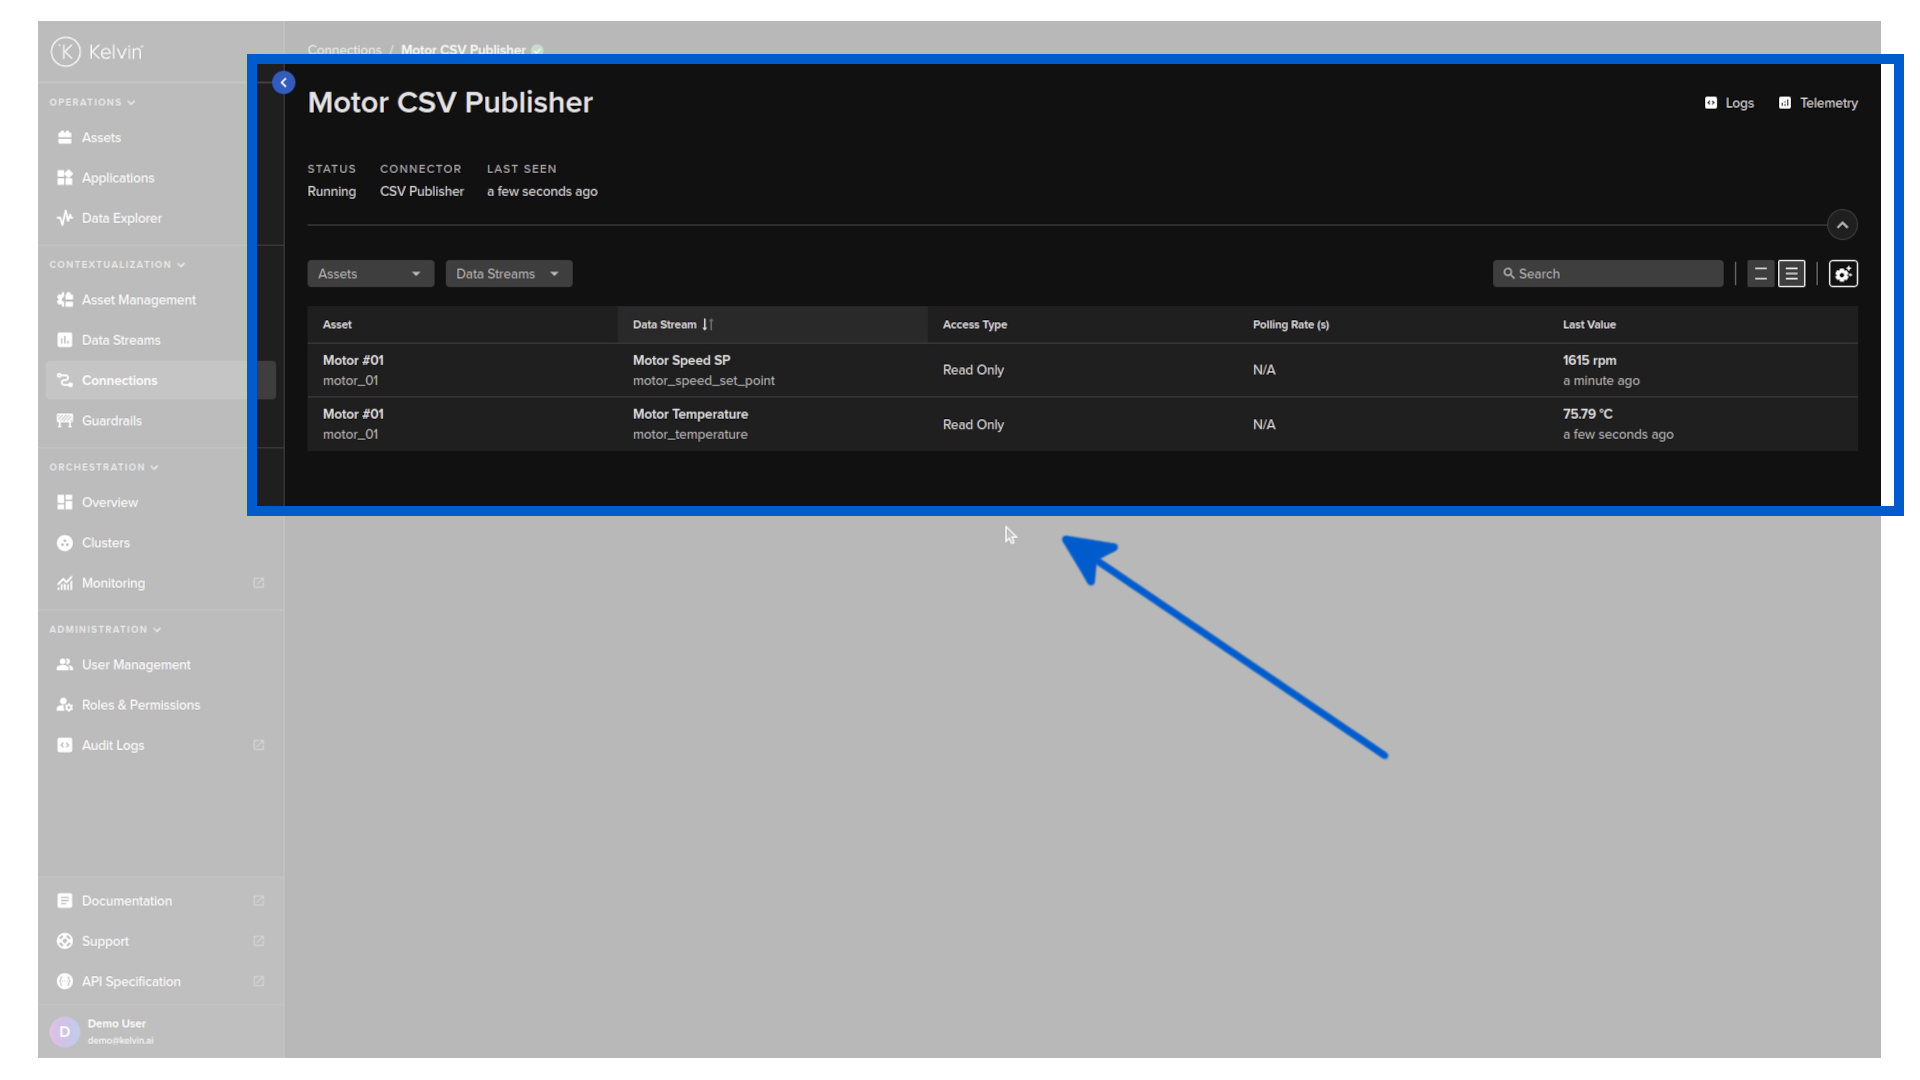1920x1080 pixels.
Task: Collapse the Operations sidebar section
Action: (x=92, y=102)
